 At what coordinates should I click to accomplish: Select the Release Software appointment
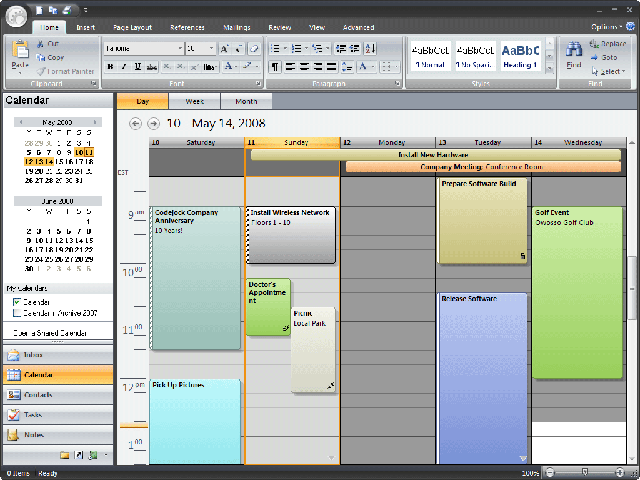click(482, 378)
